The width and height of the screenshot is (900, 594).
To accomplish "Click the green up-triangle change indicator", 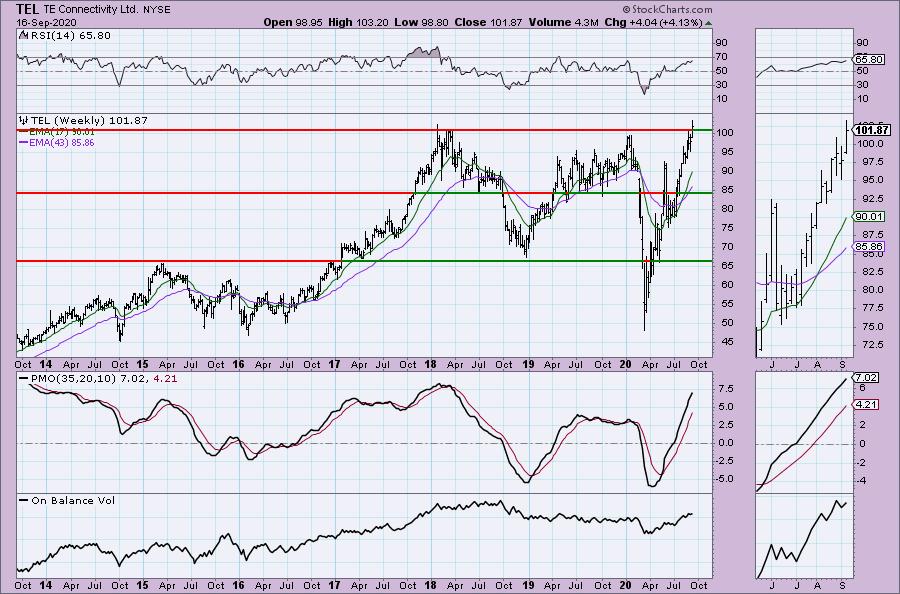I will 709,23.
